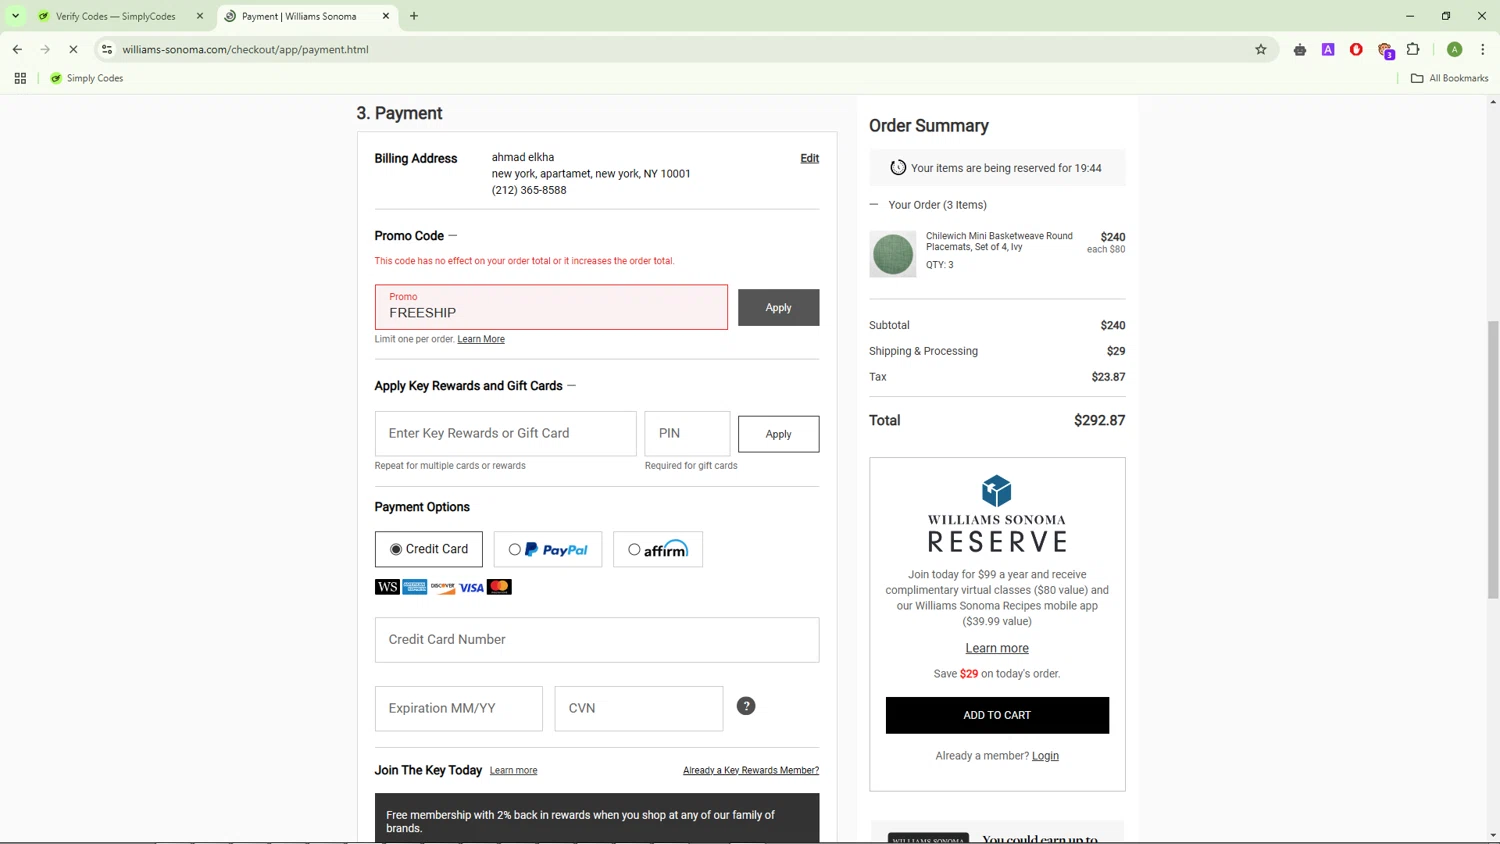
Task: Select the PayPal payment option
Action: pos(548,549)
